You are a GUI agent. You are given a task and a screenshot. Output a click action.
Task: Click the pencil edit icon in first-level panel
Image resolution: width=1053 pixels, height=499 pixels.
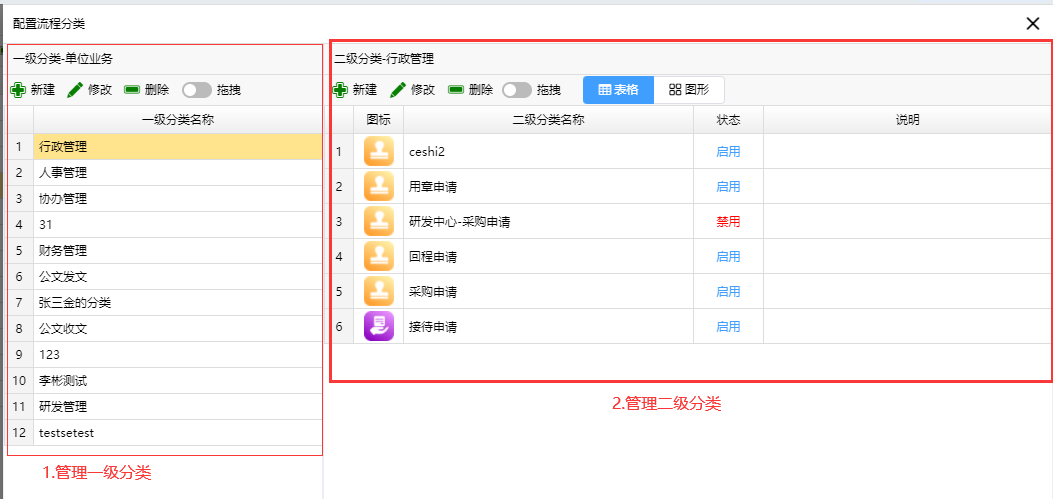click(x=75, y=90)
